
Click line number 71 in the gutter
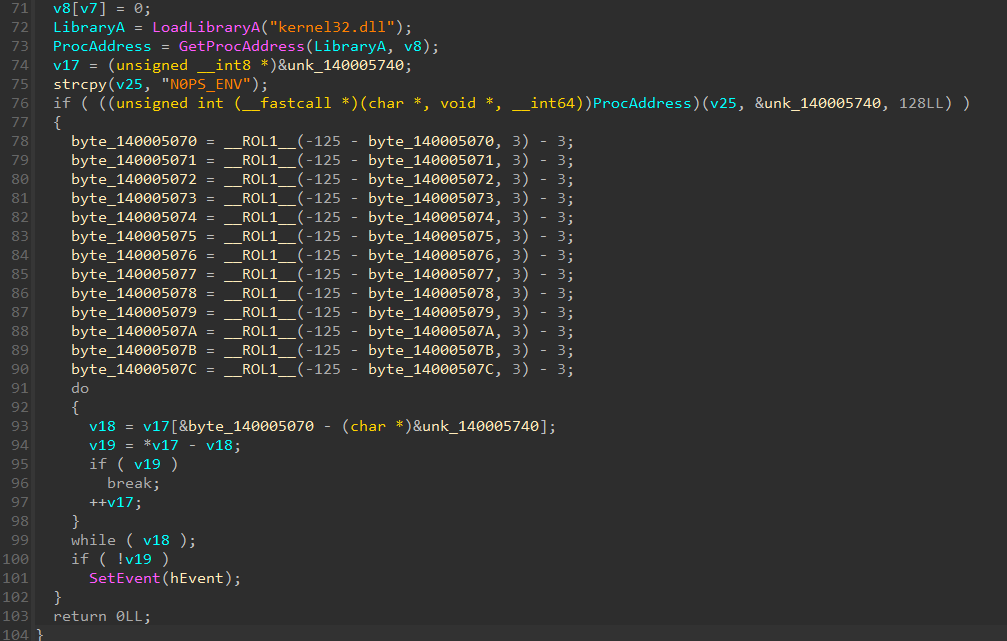coord(20,8)
